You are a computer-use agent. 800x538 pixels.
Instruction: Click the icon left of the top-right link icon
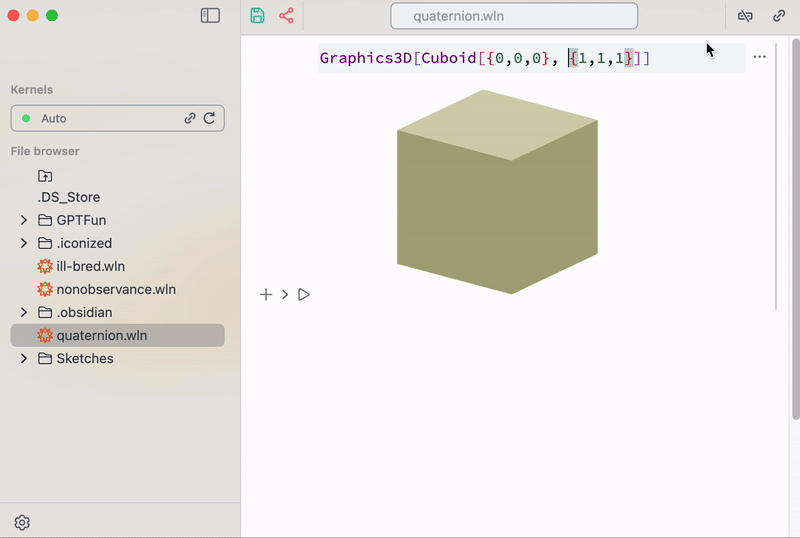click(x=745, y=16)
